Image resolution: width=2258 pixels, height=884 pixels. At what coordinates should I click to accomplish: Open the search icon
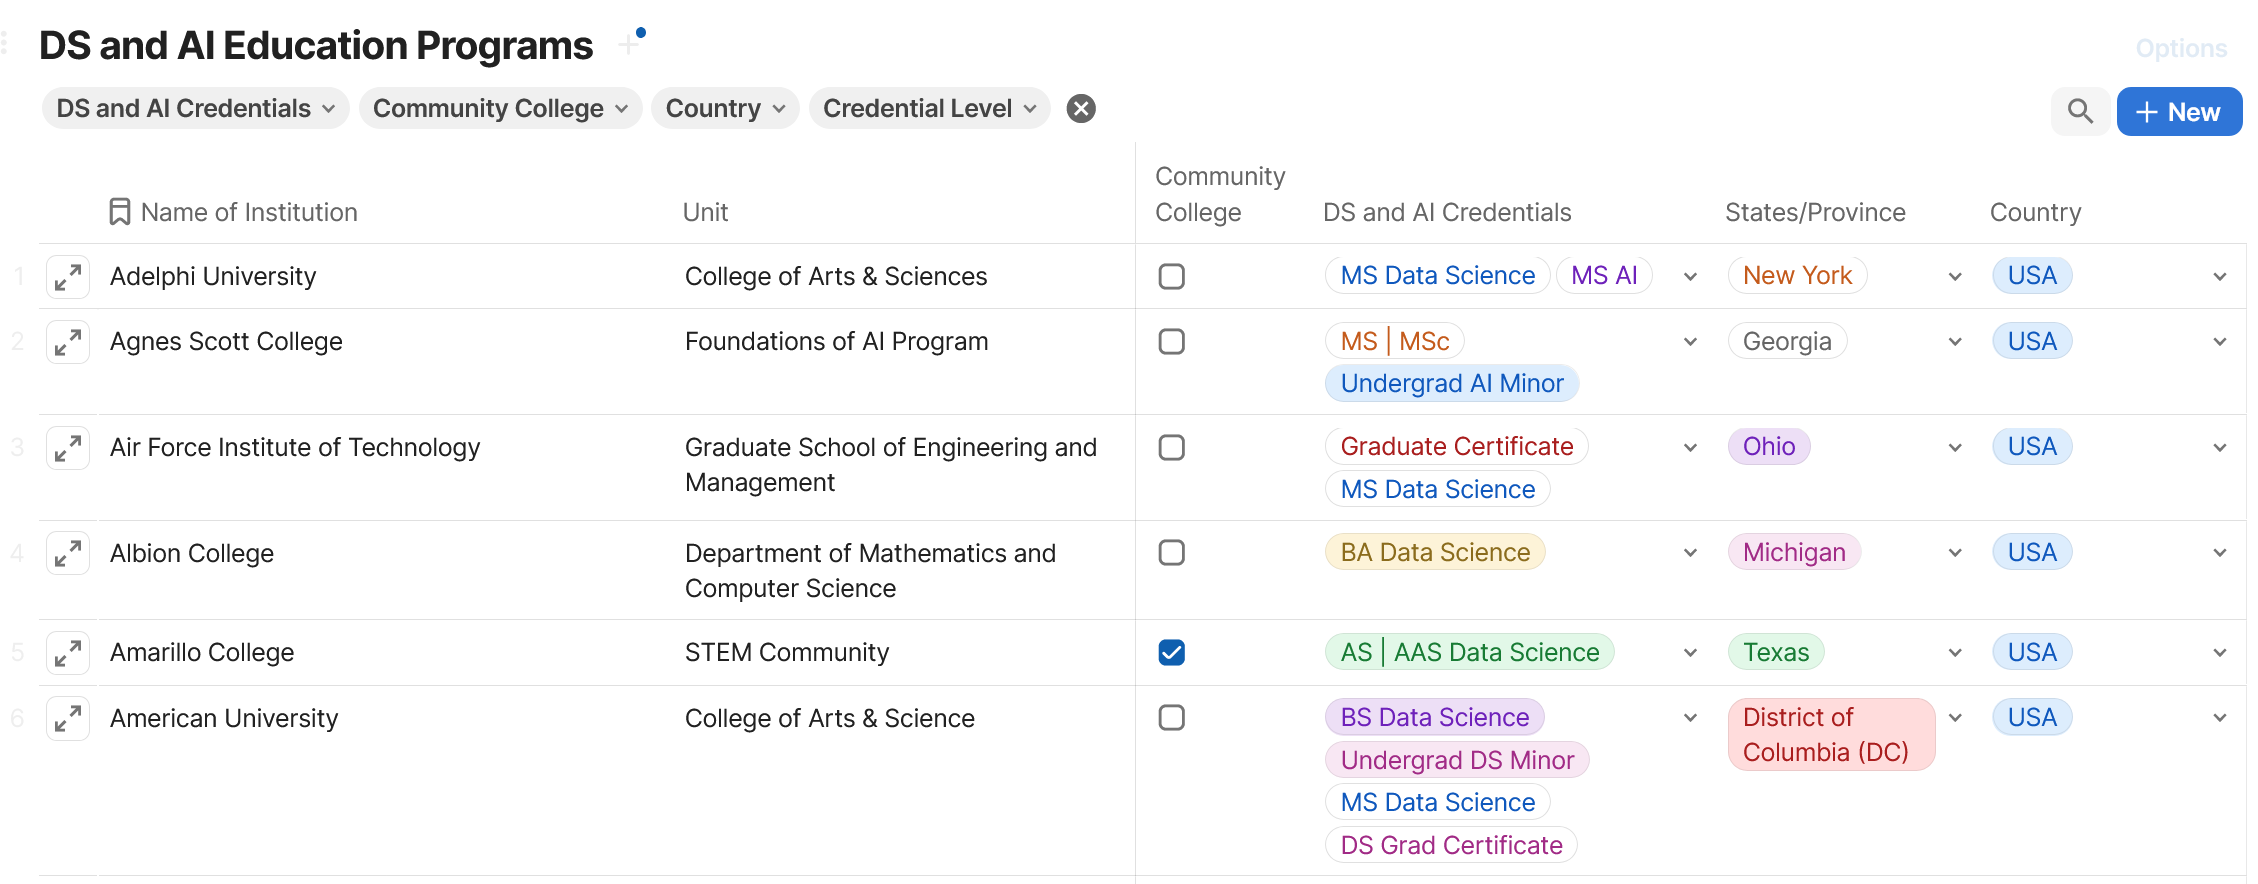pyautogui.click(x=2080, y=111)
